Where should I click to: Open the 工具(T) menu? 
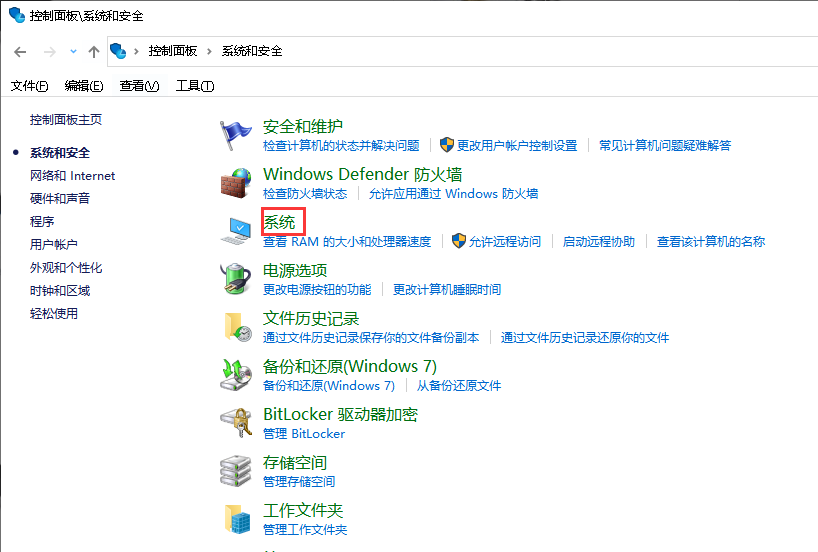pos(195,86)
